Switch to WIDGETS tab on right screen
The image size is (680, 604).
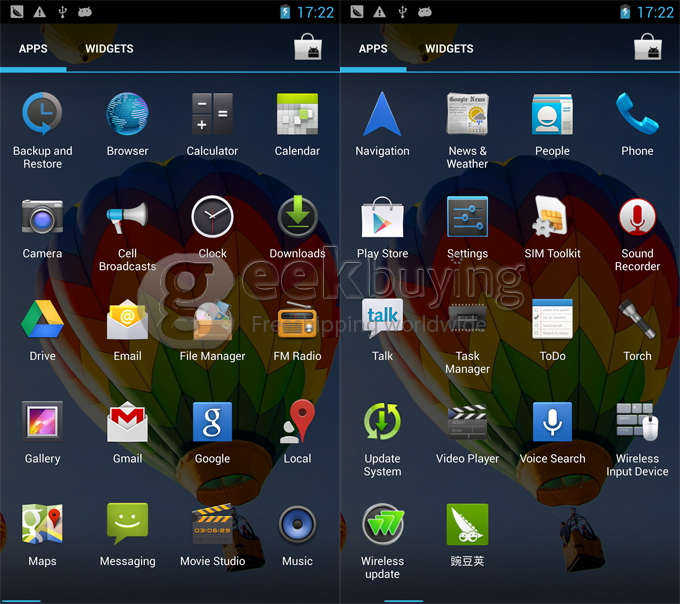449,49
